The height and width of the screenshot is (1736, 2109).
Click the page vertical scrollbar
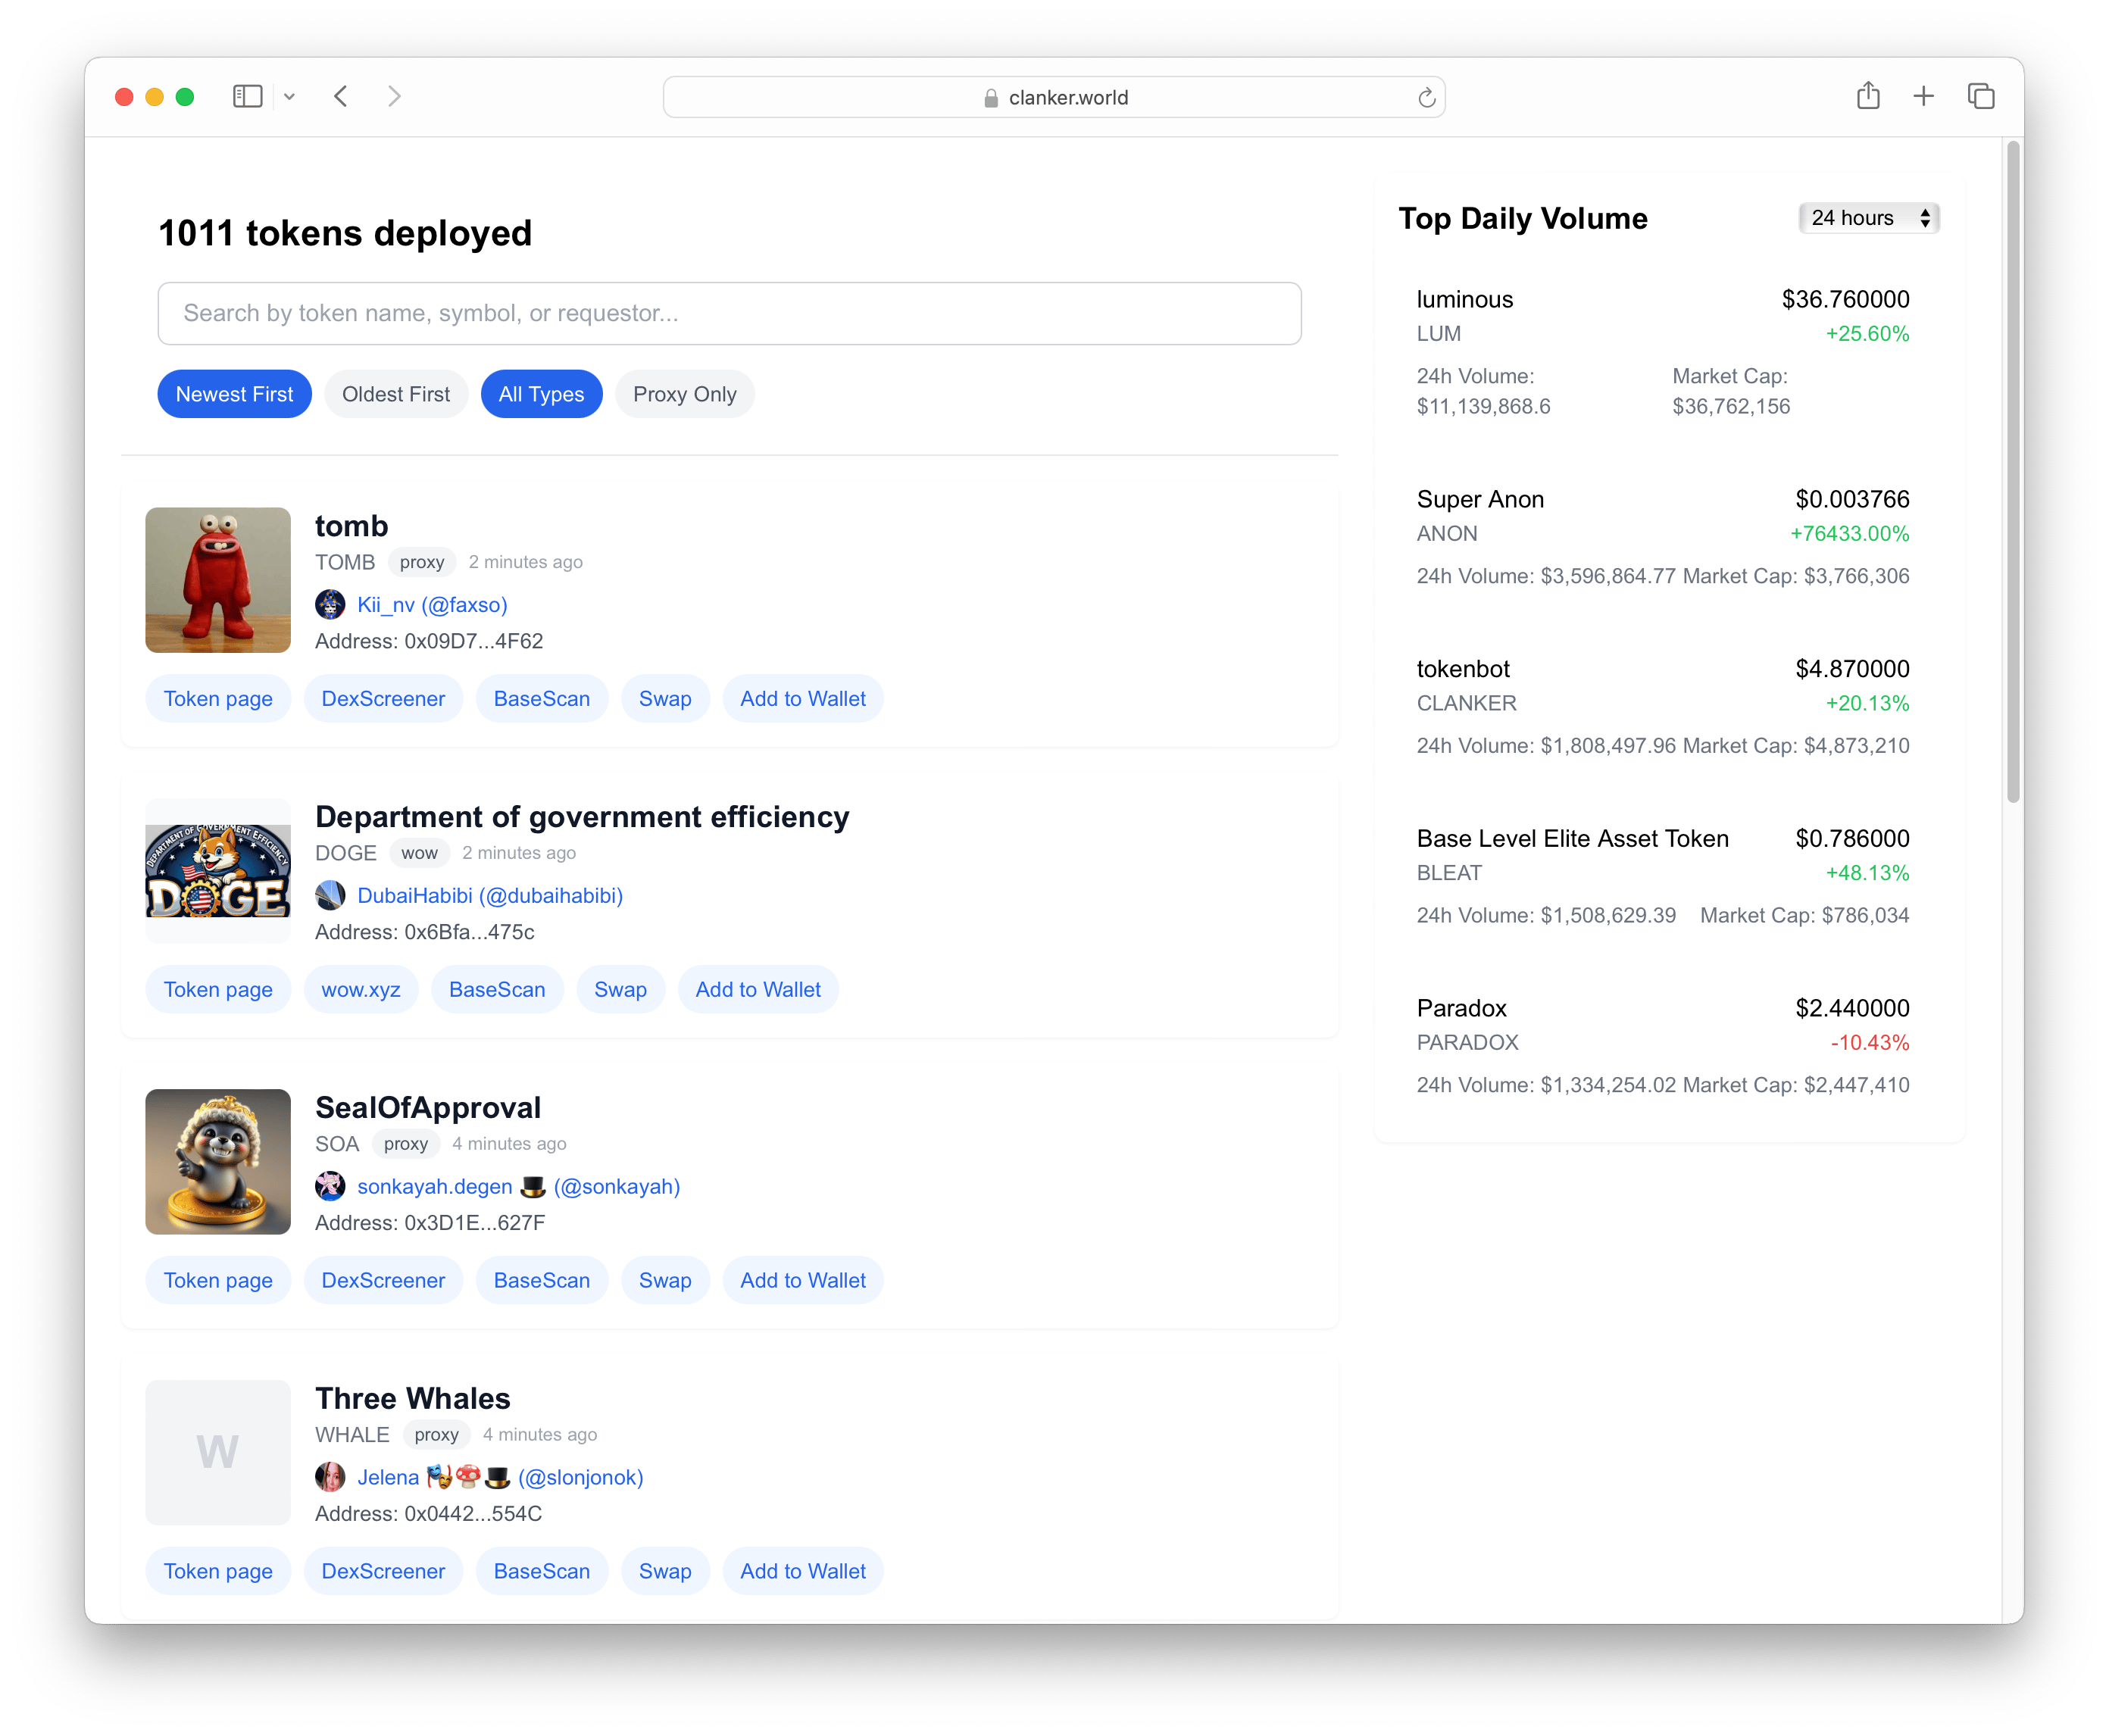pos(2013,470)
